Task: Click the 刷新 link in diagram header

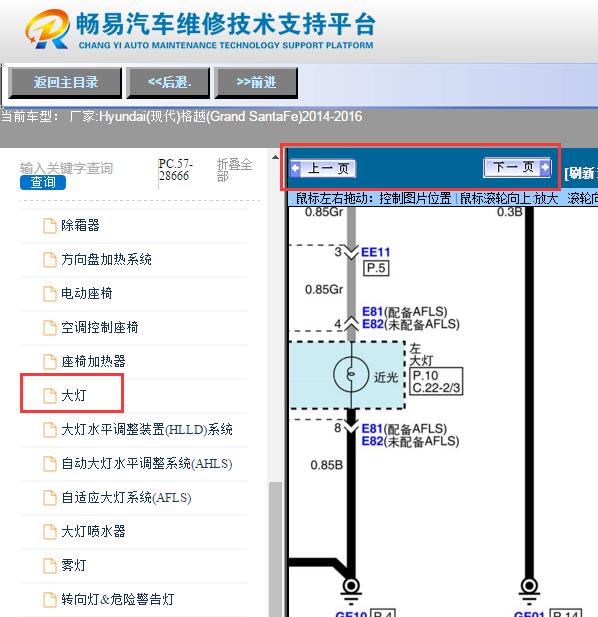Action: [581, 173]
